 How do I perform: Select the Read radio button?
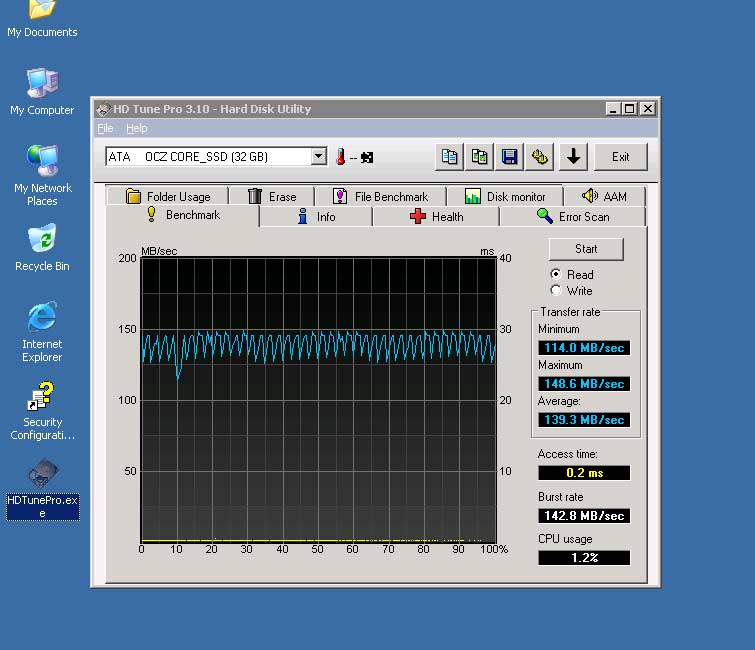pos(556,274)
